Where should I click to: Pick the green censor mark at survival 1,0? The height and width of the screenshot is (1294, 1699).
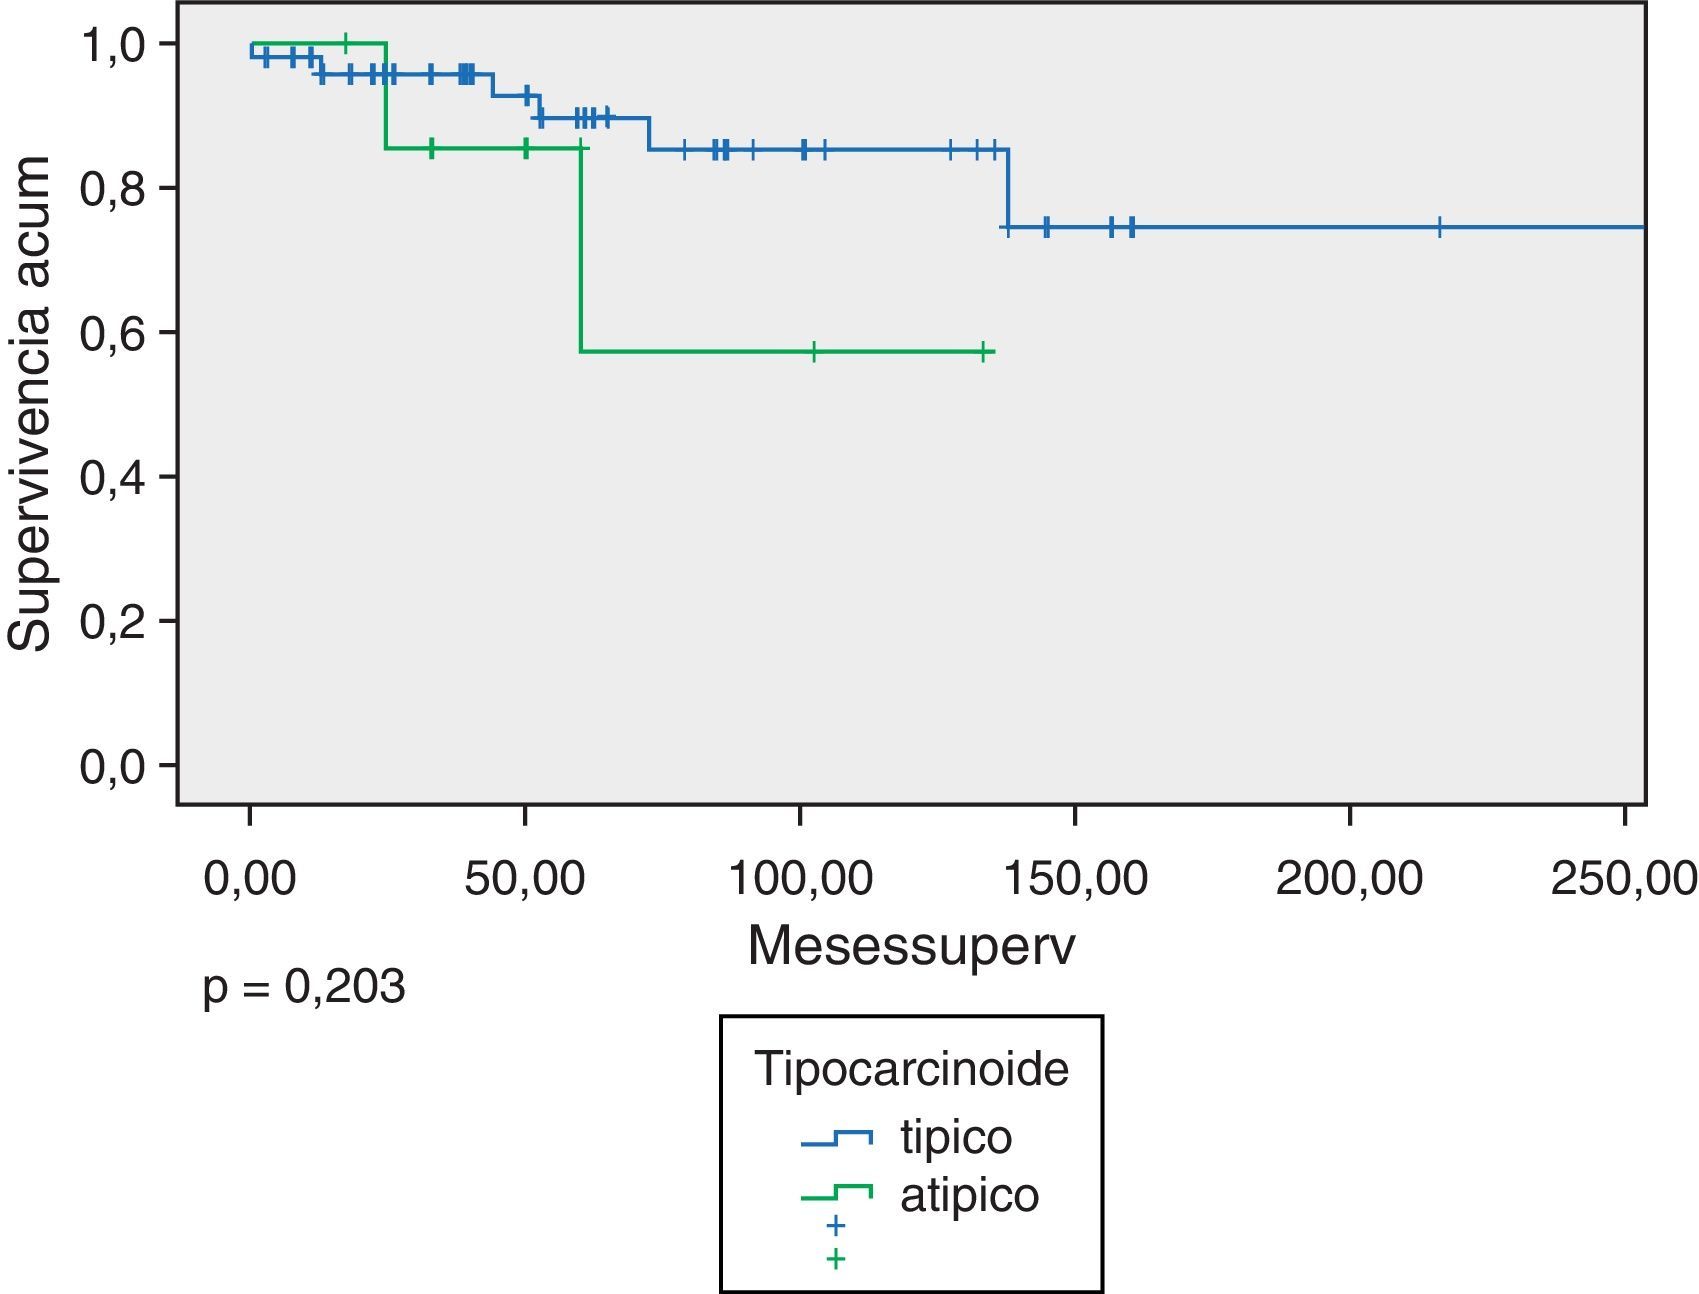coord(345,43)
